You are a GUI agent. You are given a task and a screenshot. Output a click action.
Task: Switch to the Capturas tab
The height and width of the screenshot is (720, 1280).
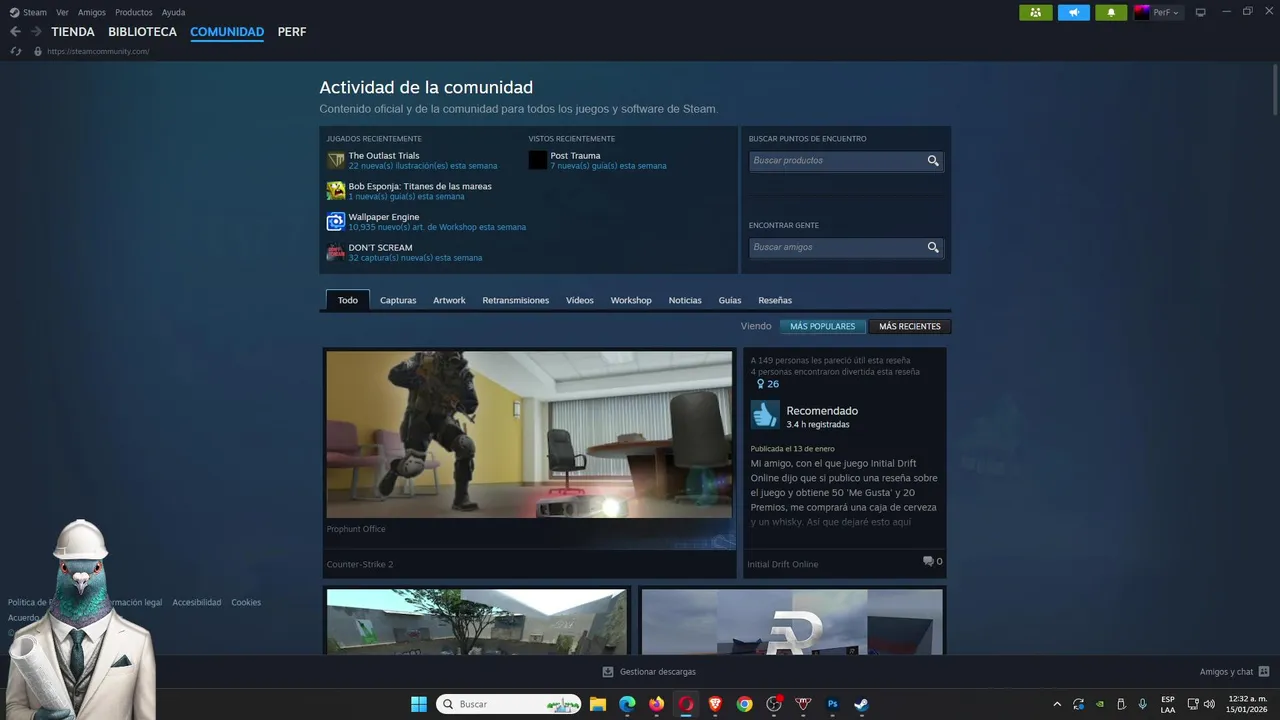(x=398, y=300)
